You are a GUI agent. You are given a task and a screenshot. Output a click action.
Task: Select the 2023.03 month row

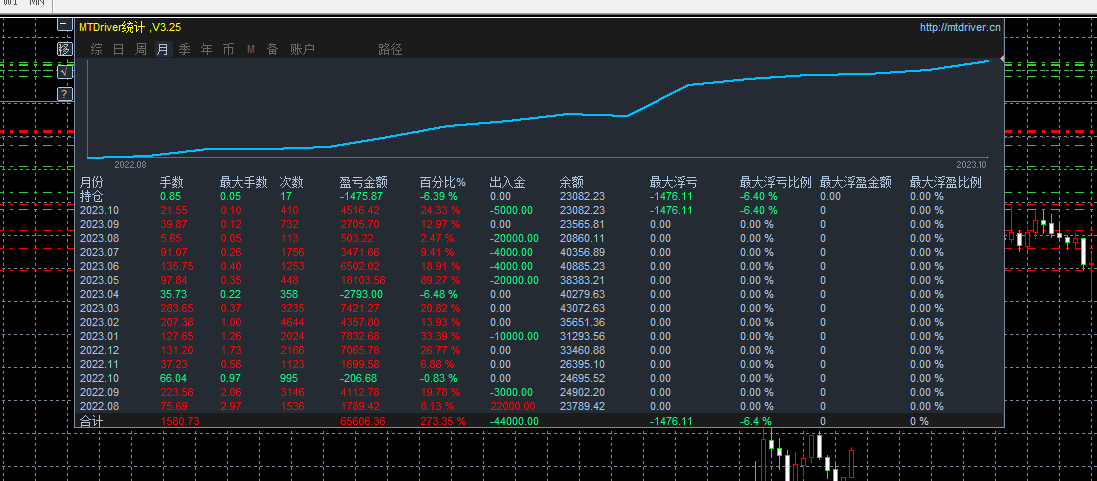coord(539,308)
